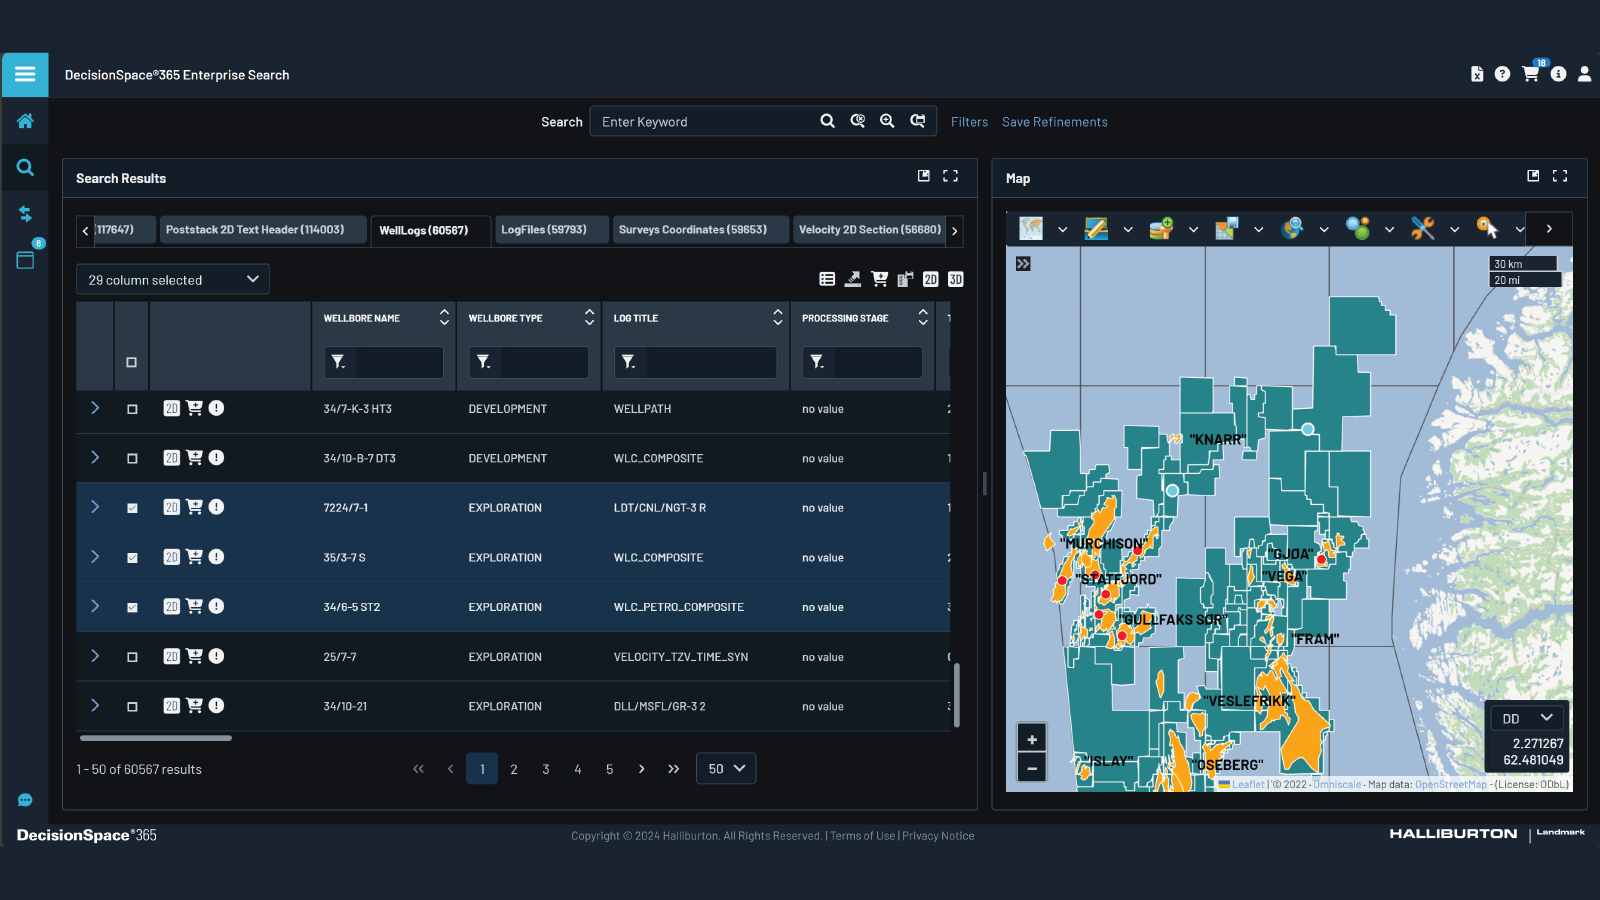Viewport: 1600px width, 900px height.
Task: Expand Search Results panel to fullscreen
Action: point(951,176)
